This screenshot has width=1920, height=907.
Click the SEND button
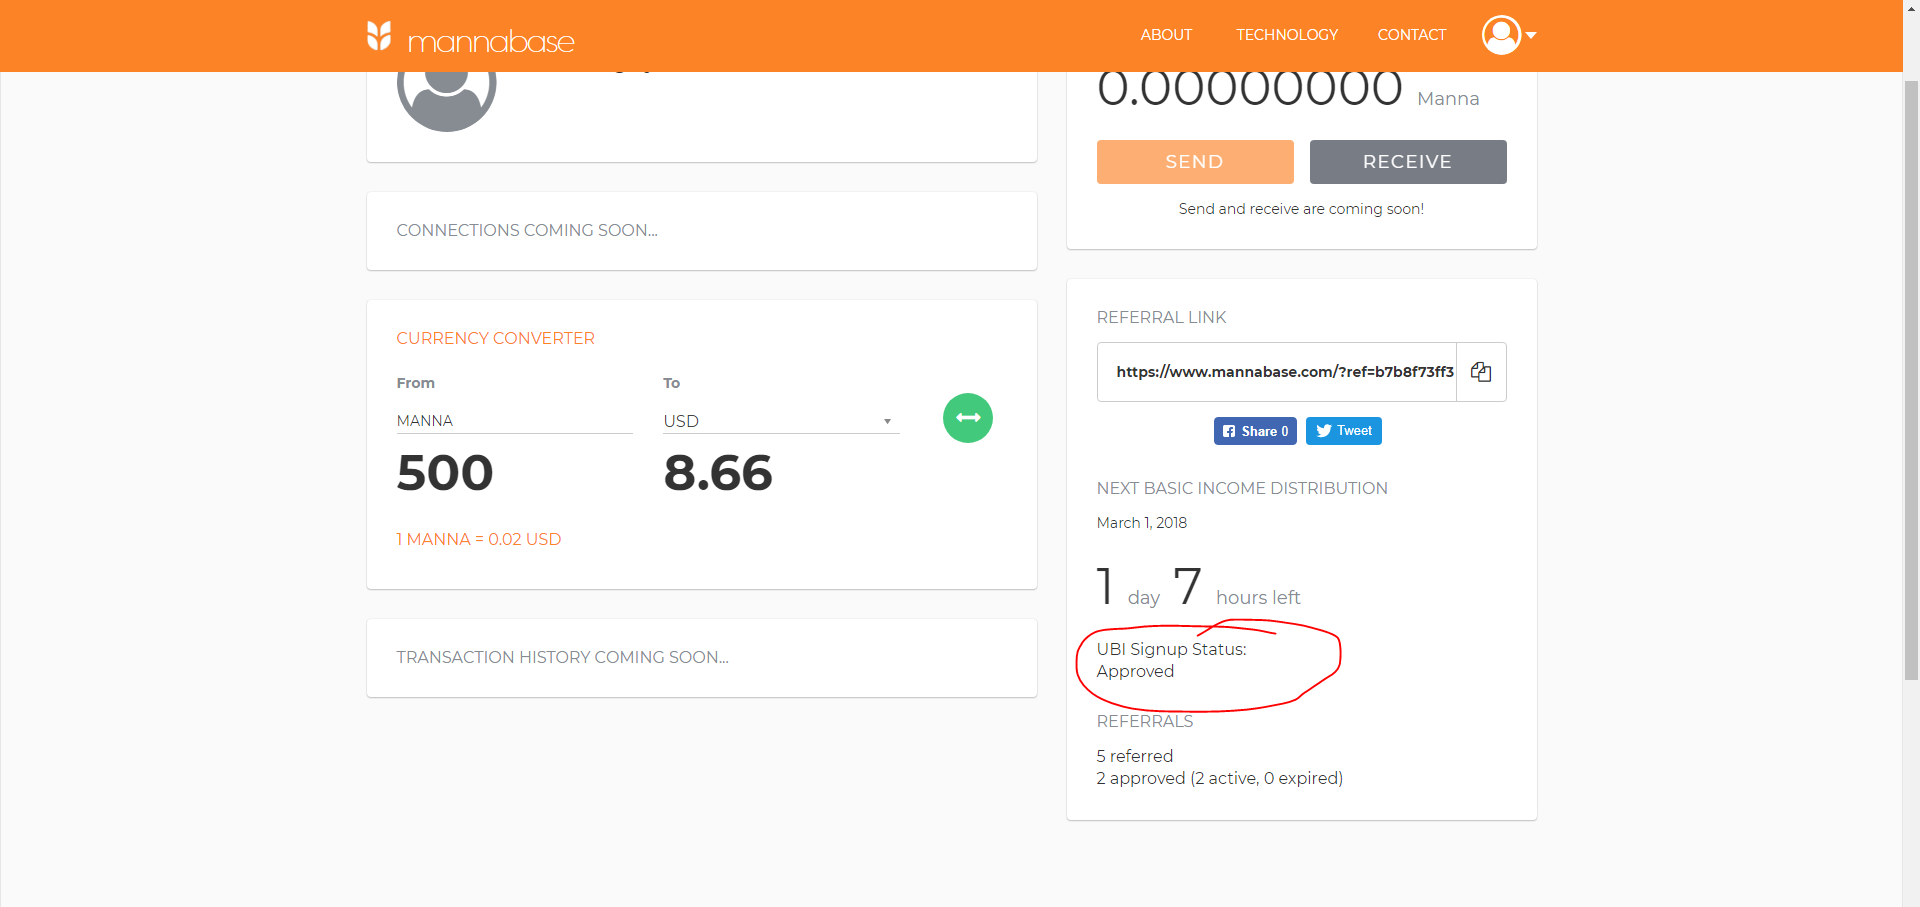click(x=1195, y=162)
